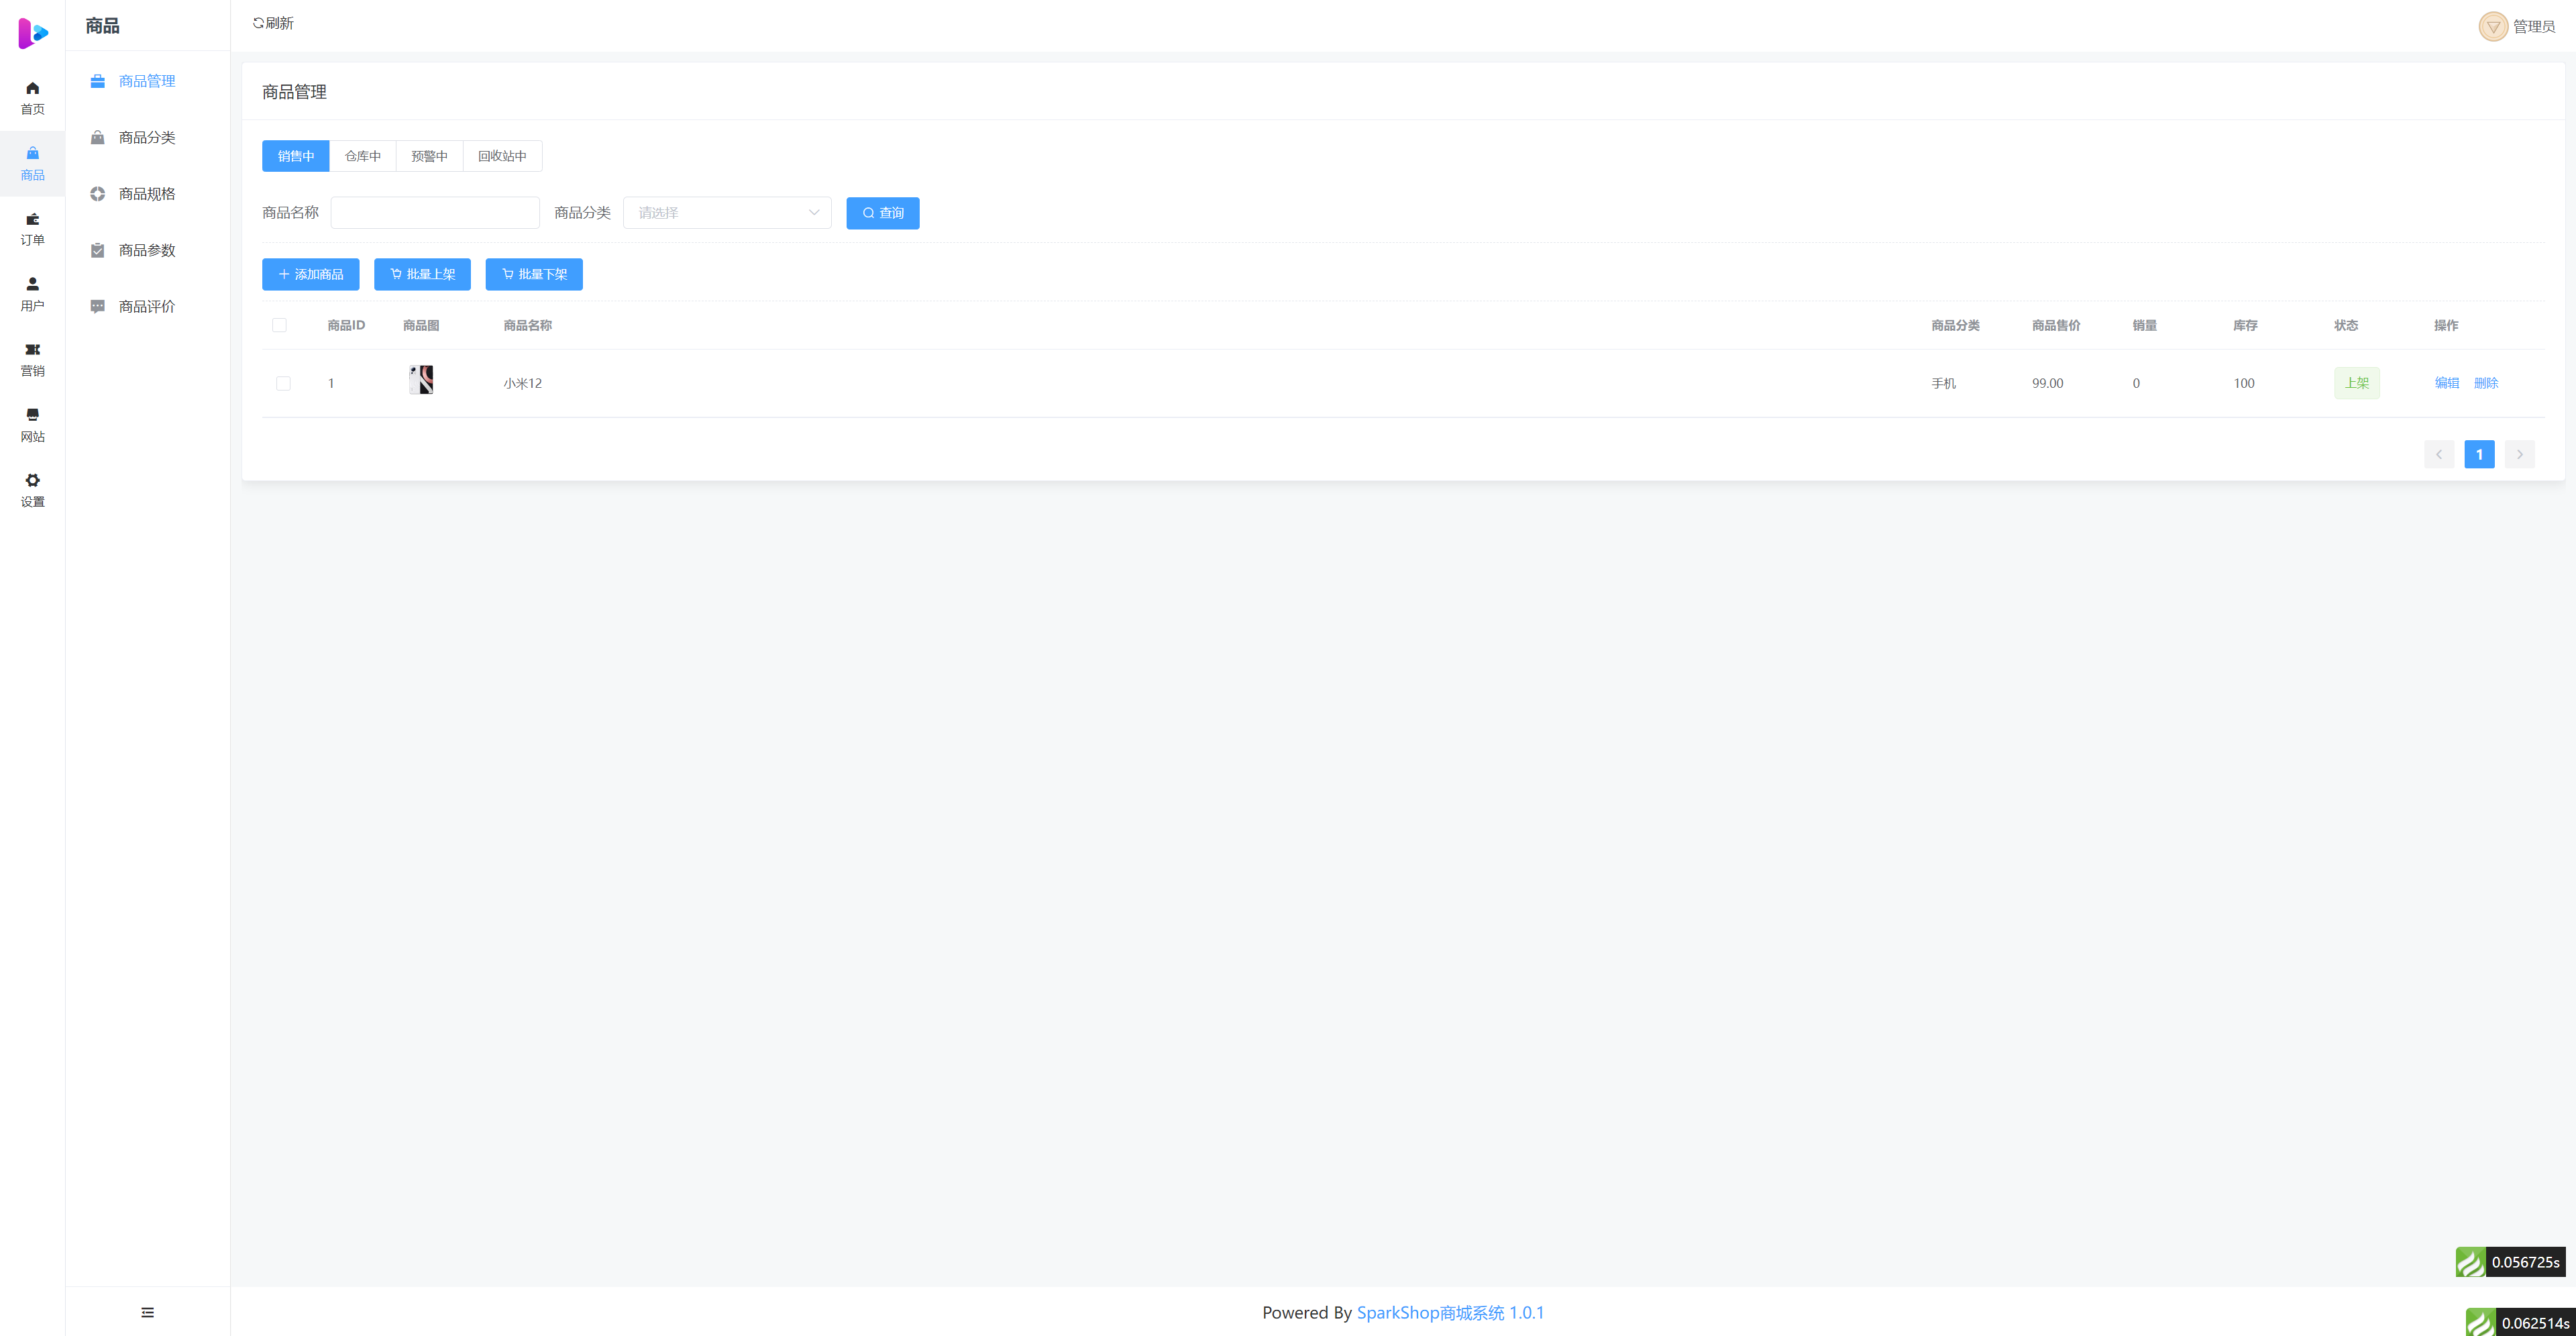Open the 营销 marketing sidebar icon

32,350
